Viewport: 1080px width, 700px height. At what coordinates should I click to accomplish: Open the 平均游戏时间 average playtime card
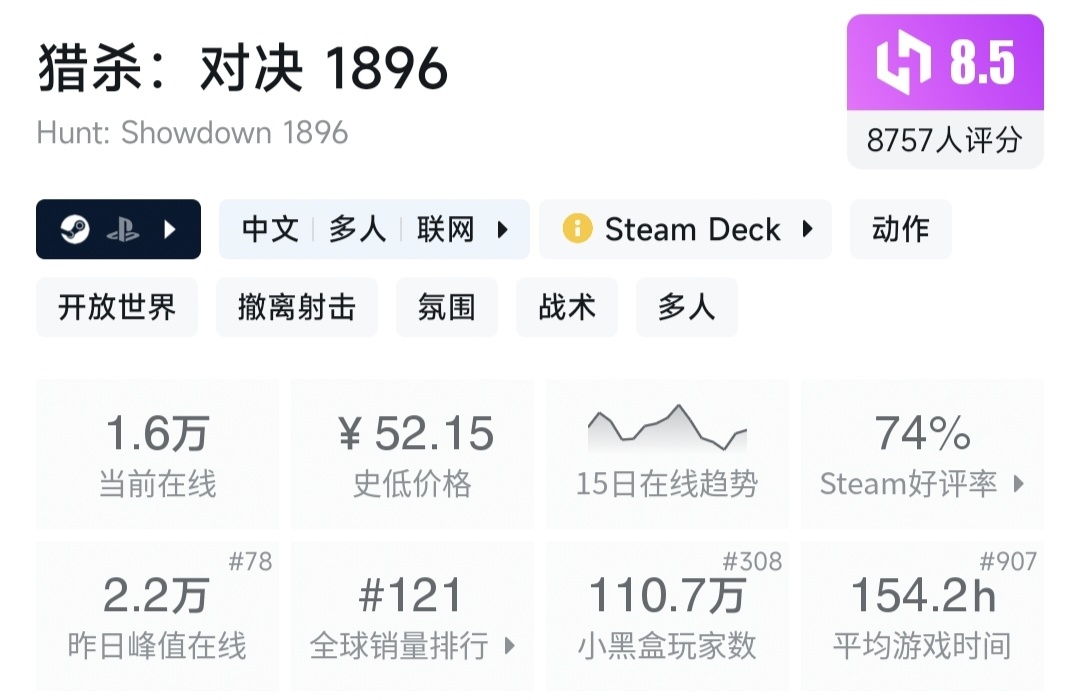tap(922, 615)
